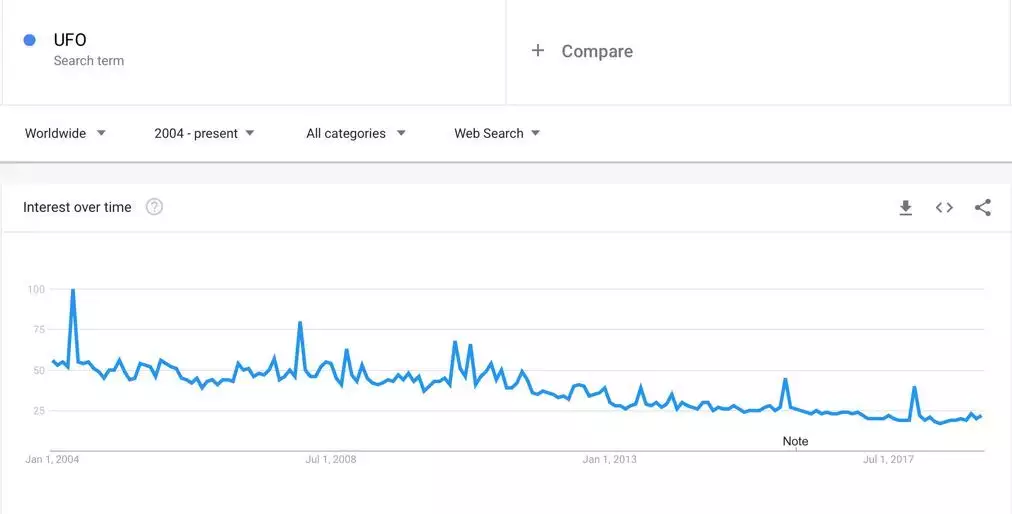Share the interest over time chart

[x=982, y=207]
